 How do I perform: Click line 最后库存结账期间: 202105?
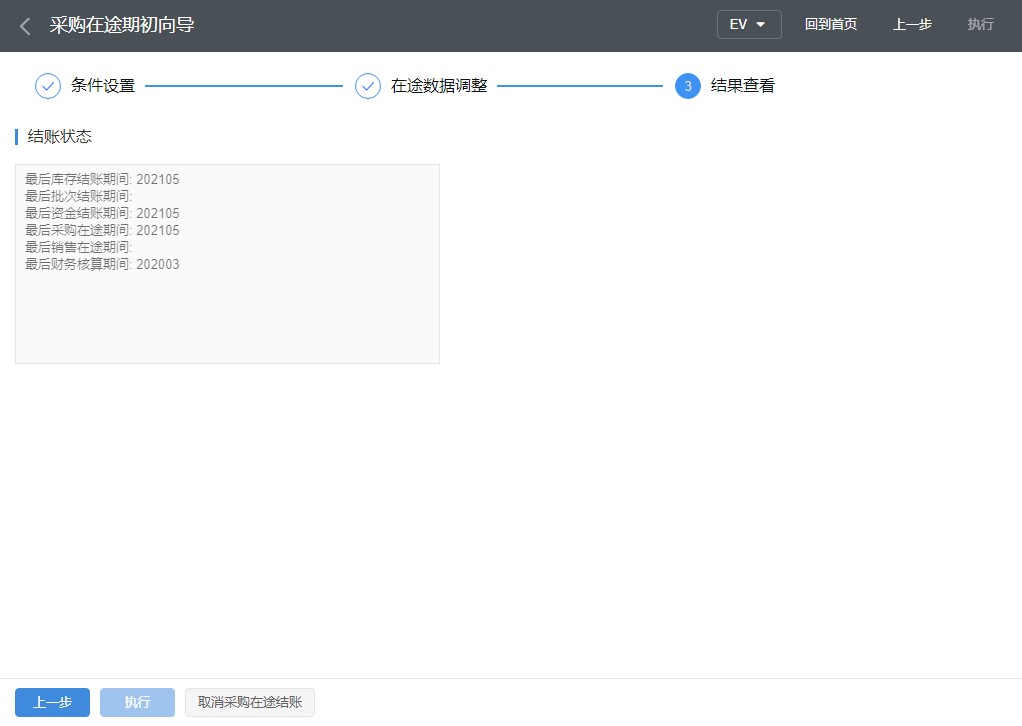pyautogui.click(x=102, y=179)
